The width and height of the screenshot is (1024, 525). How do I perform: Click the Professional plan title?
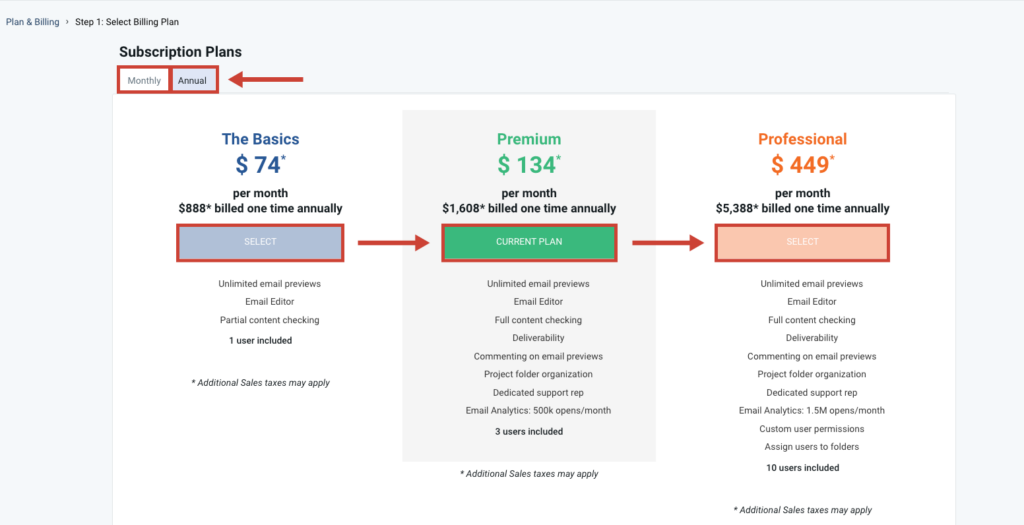pyautogui.click(x=802, y=139)
